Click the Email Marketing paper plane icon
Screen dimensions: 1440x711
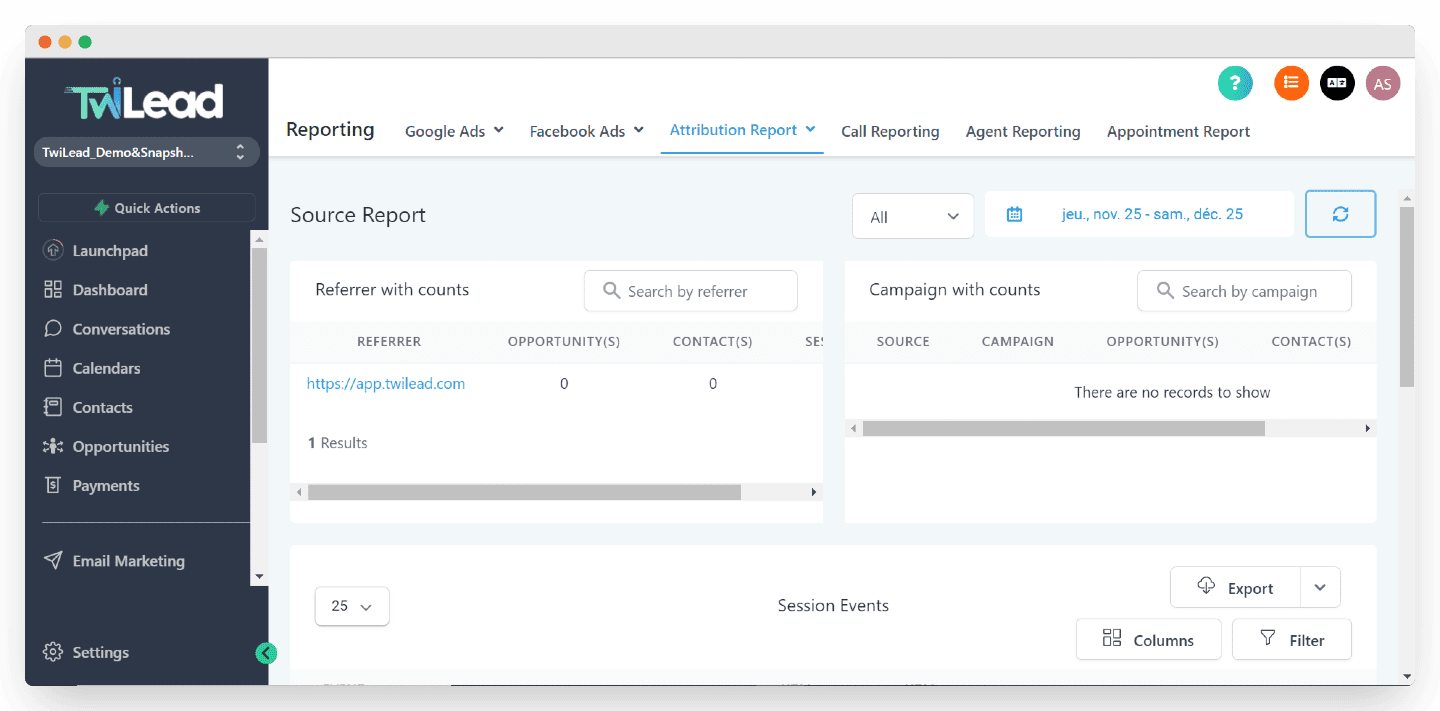(53, 560)
